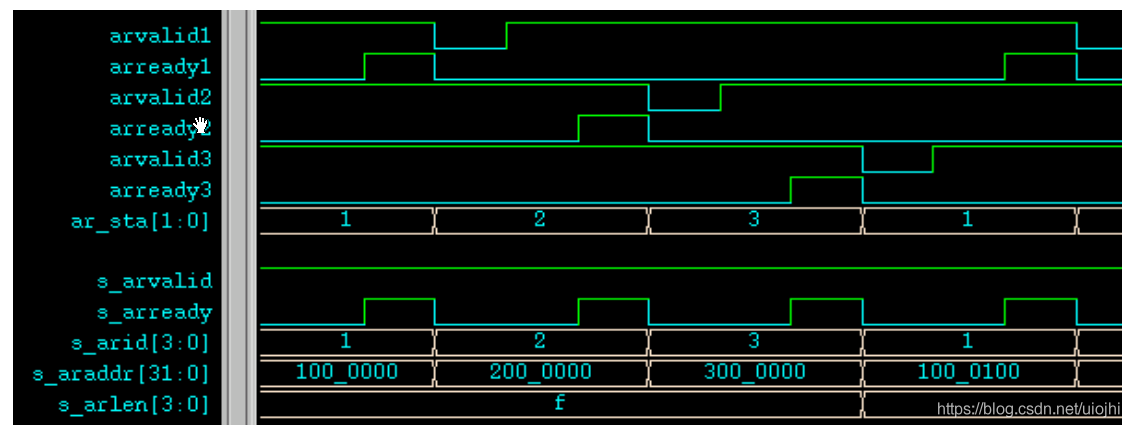Select the arvalid3 signal name
This screenshot has width=1130, height=428.
coord(160,159)
